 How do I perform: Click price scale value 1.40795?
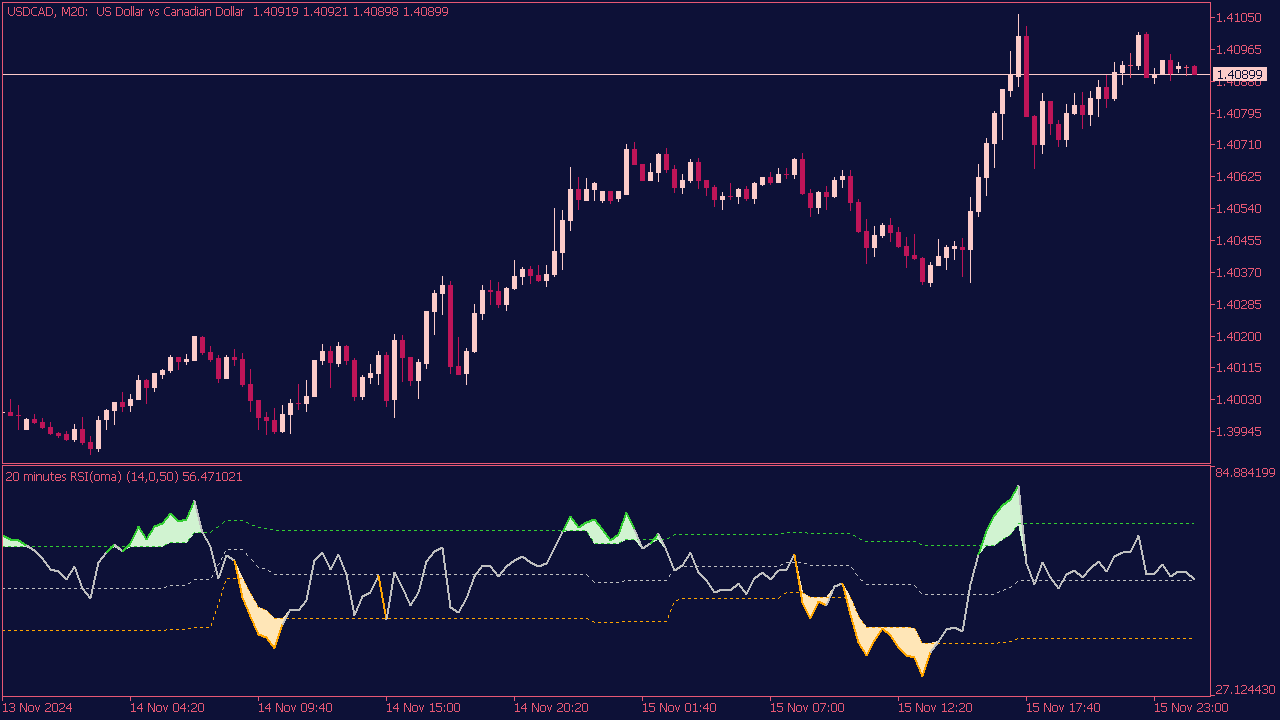tap(1237, 113)
